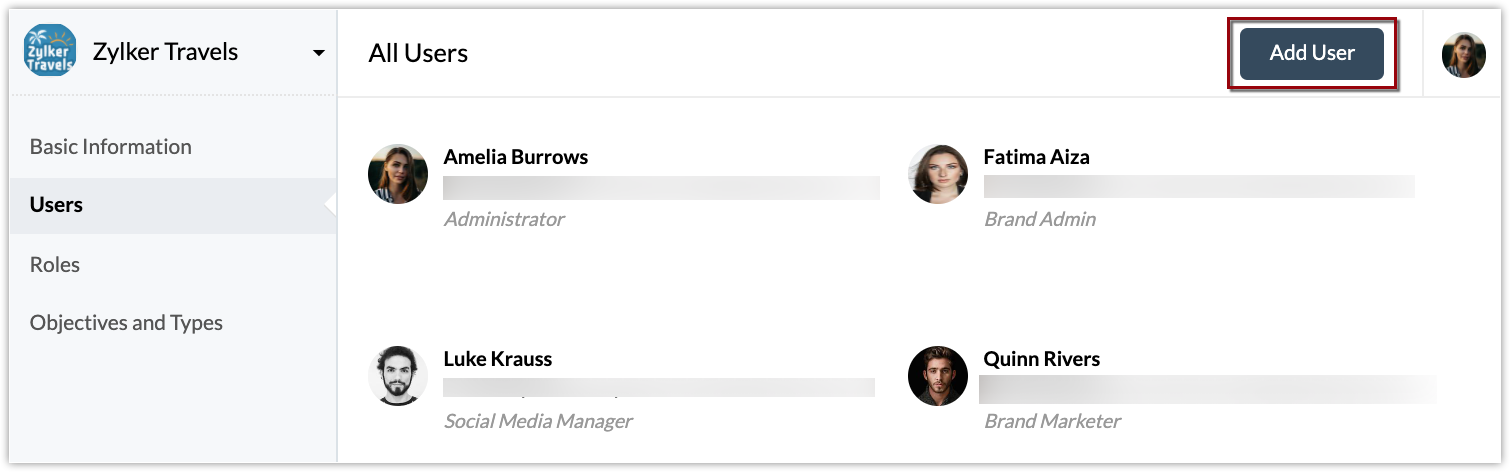Open the logged-in profile avatar at top right
1510x472 pixels.
click(x=1463, y=55)
